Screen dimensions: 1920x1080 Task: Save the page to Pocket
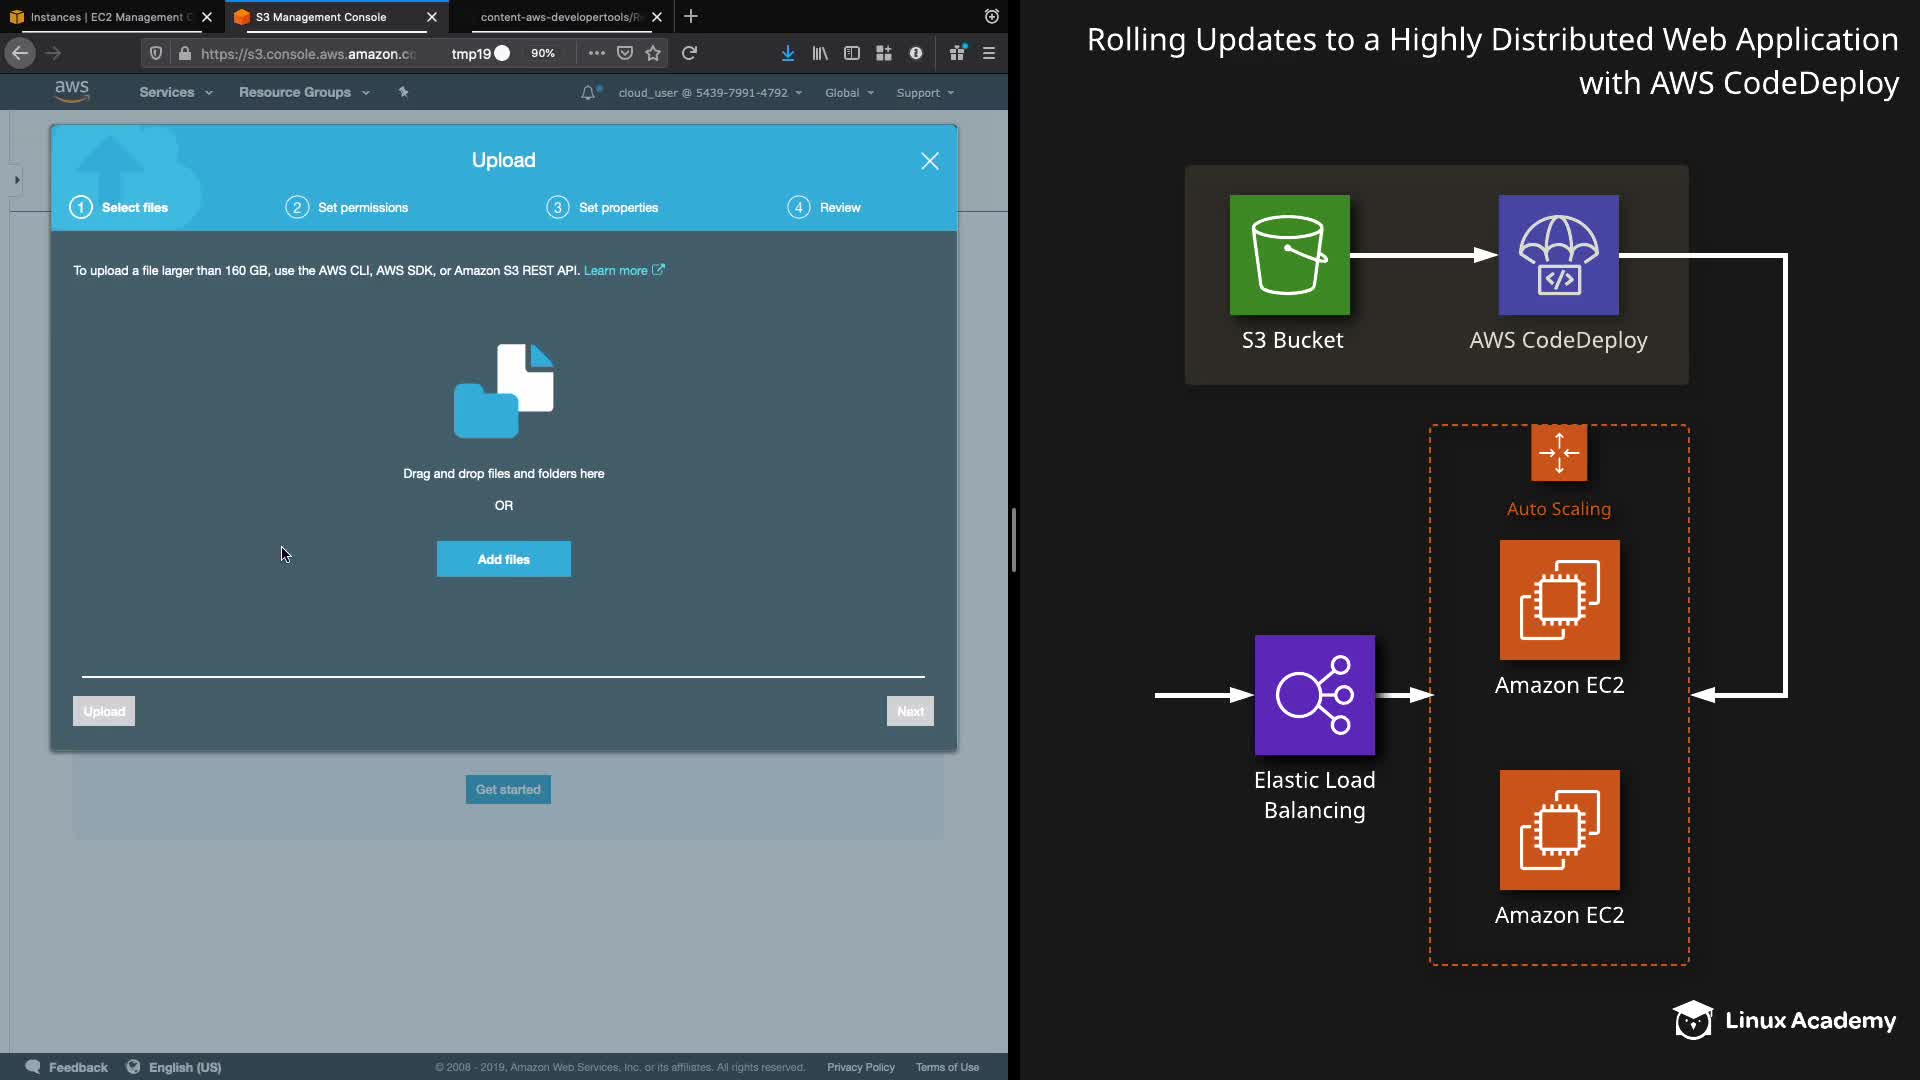[625, 53]
